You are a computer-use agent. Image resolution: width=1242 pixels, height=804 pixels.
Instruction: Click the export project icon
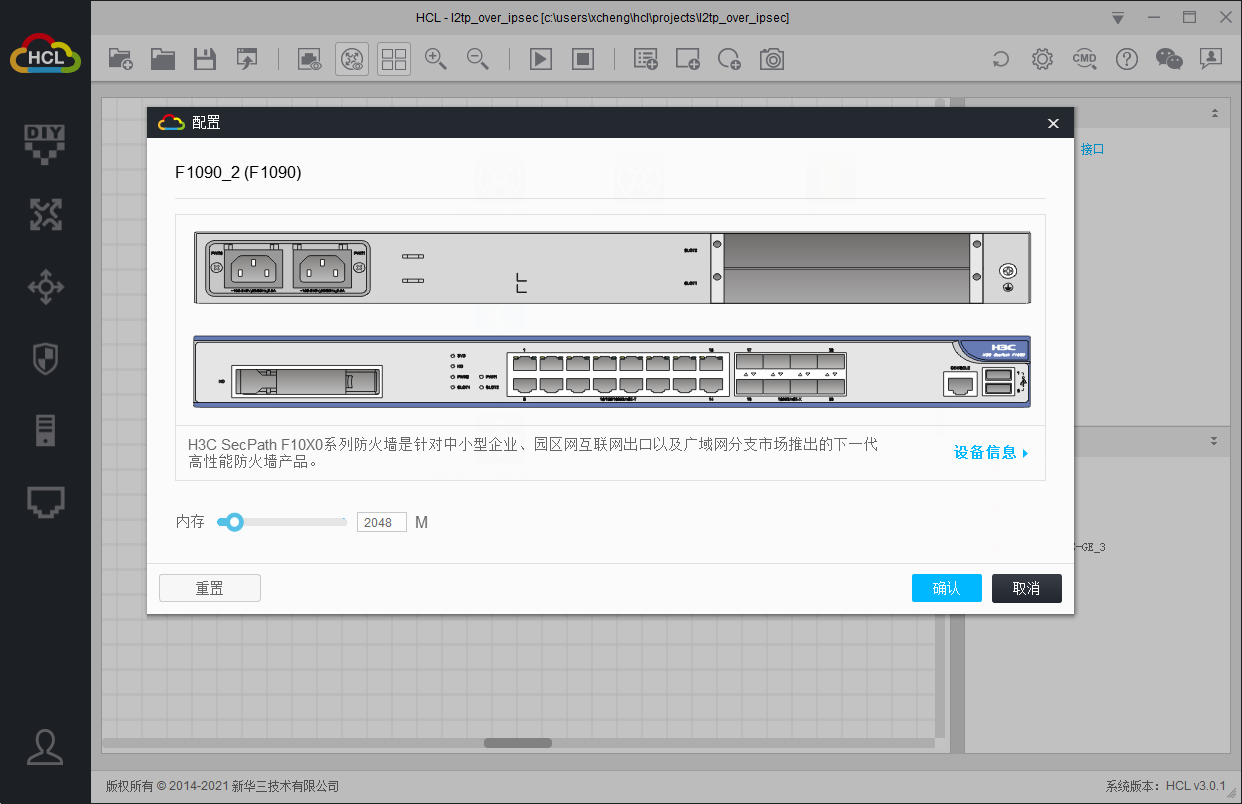pos(247,59)
